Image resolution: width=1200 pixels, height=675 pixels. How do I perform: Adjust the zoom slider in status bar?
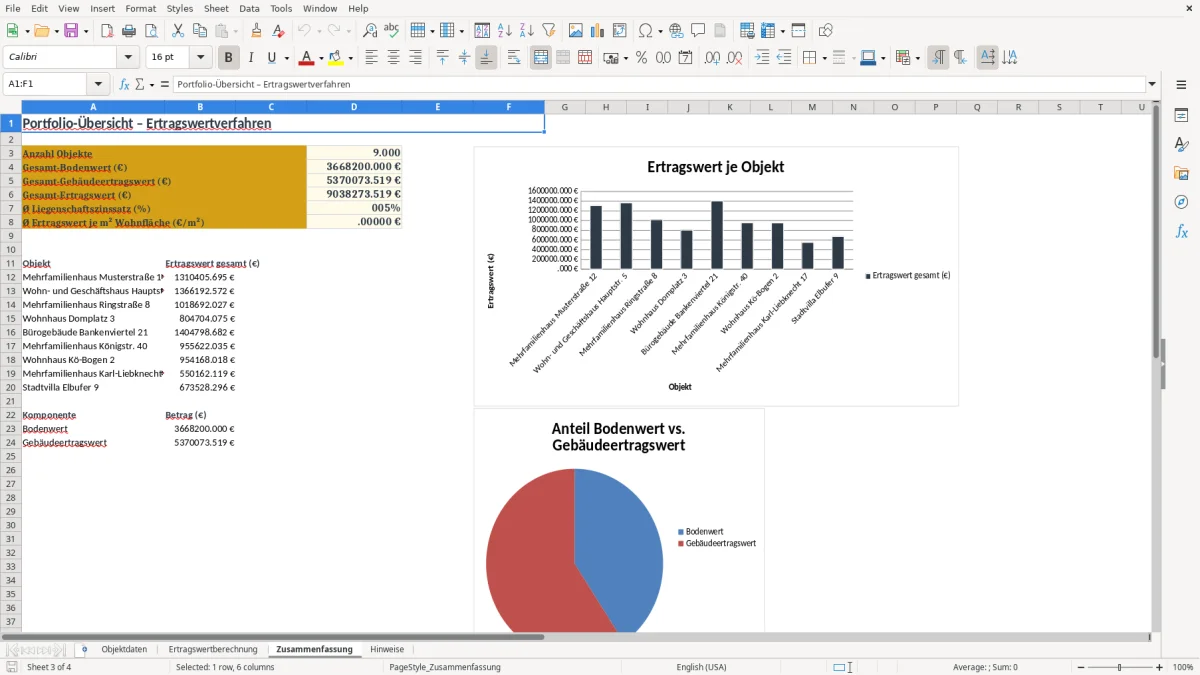tap(1119, 667)
